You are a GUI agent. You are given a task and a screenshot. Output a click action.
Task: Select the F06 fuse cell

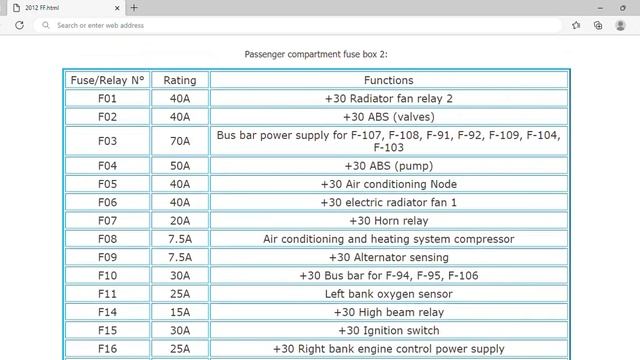pyautogui.click(x=107, y=202)
